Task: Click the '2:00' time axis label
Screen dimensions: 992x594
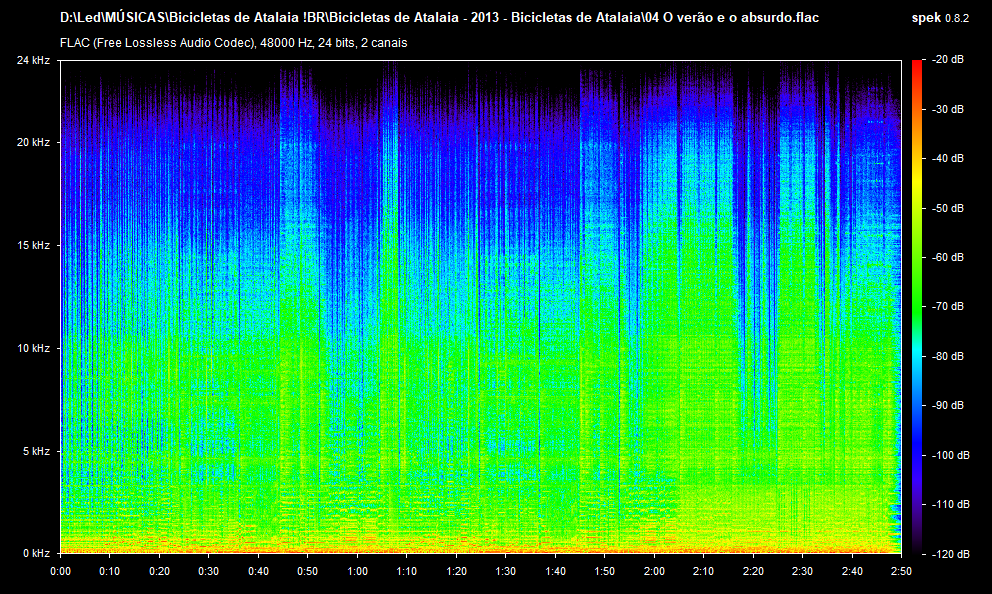Action: click(654, 571)
